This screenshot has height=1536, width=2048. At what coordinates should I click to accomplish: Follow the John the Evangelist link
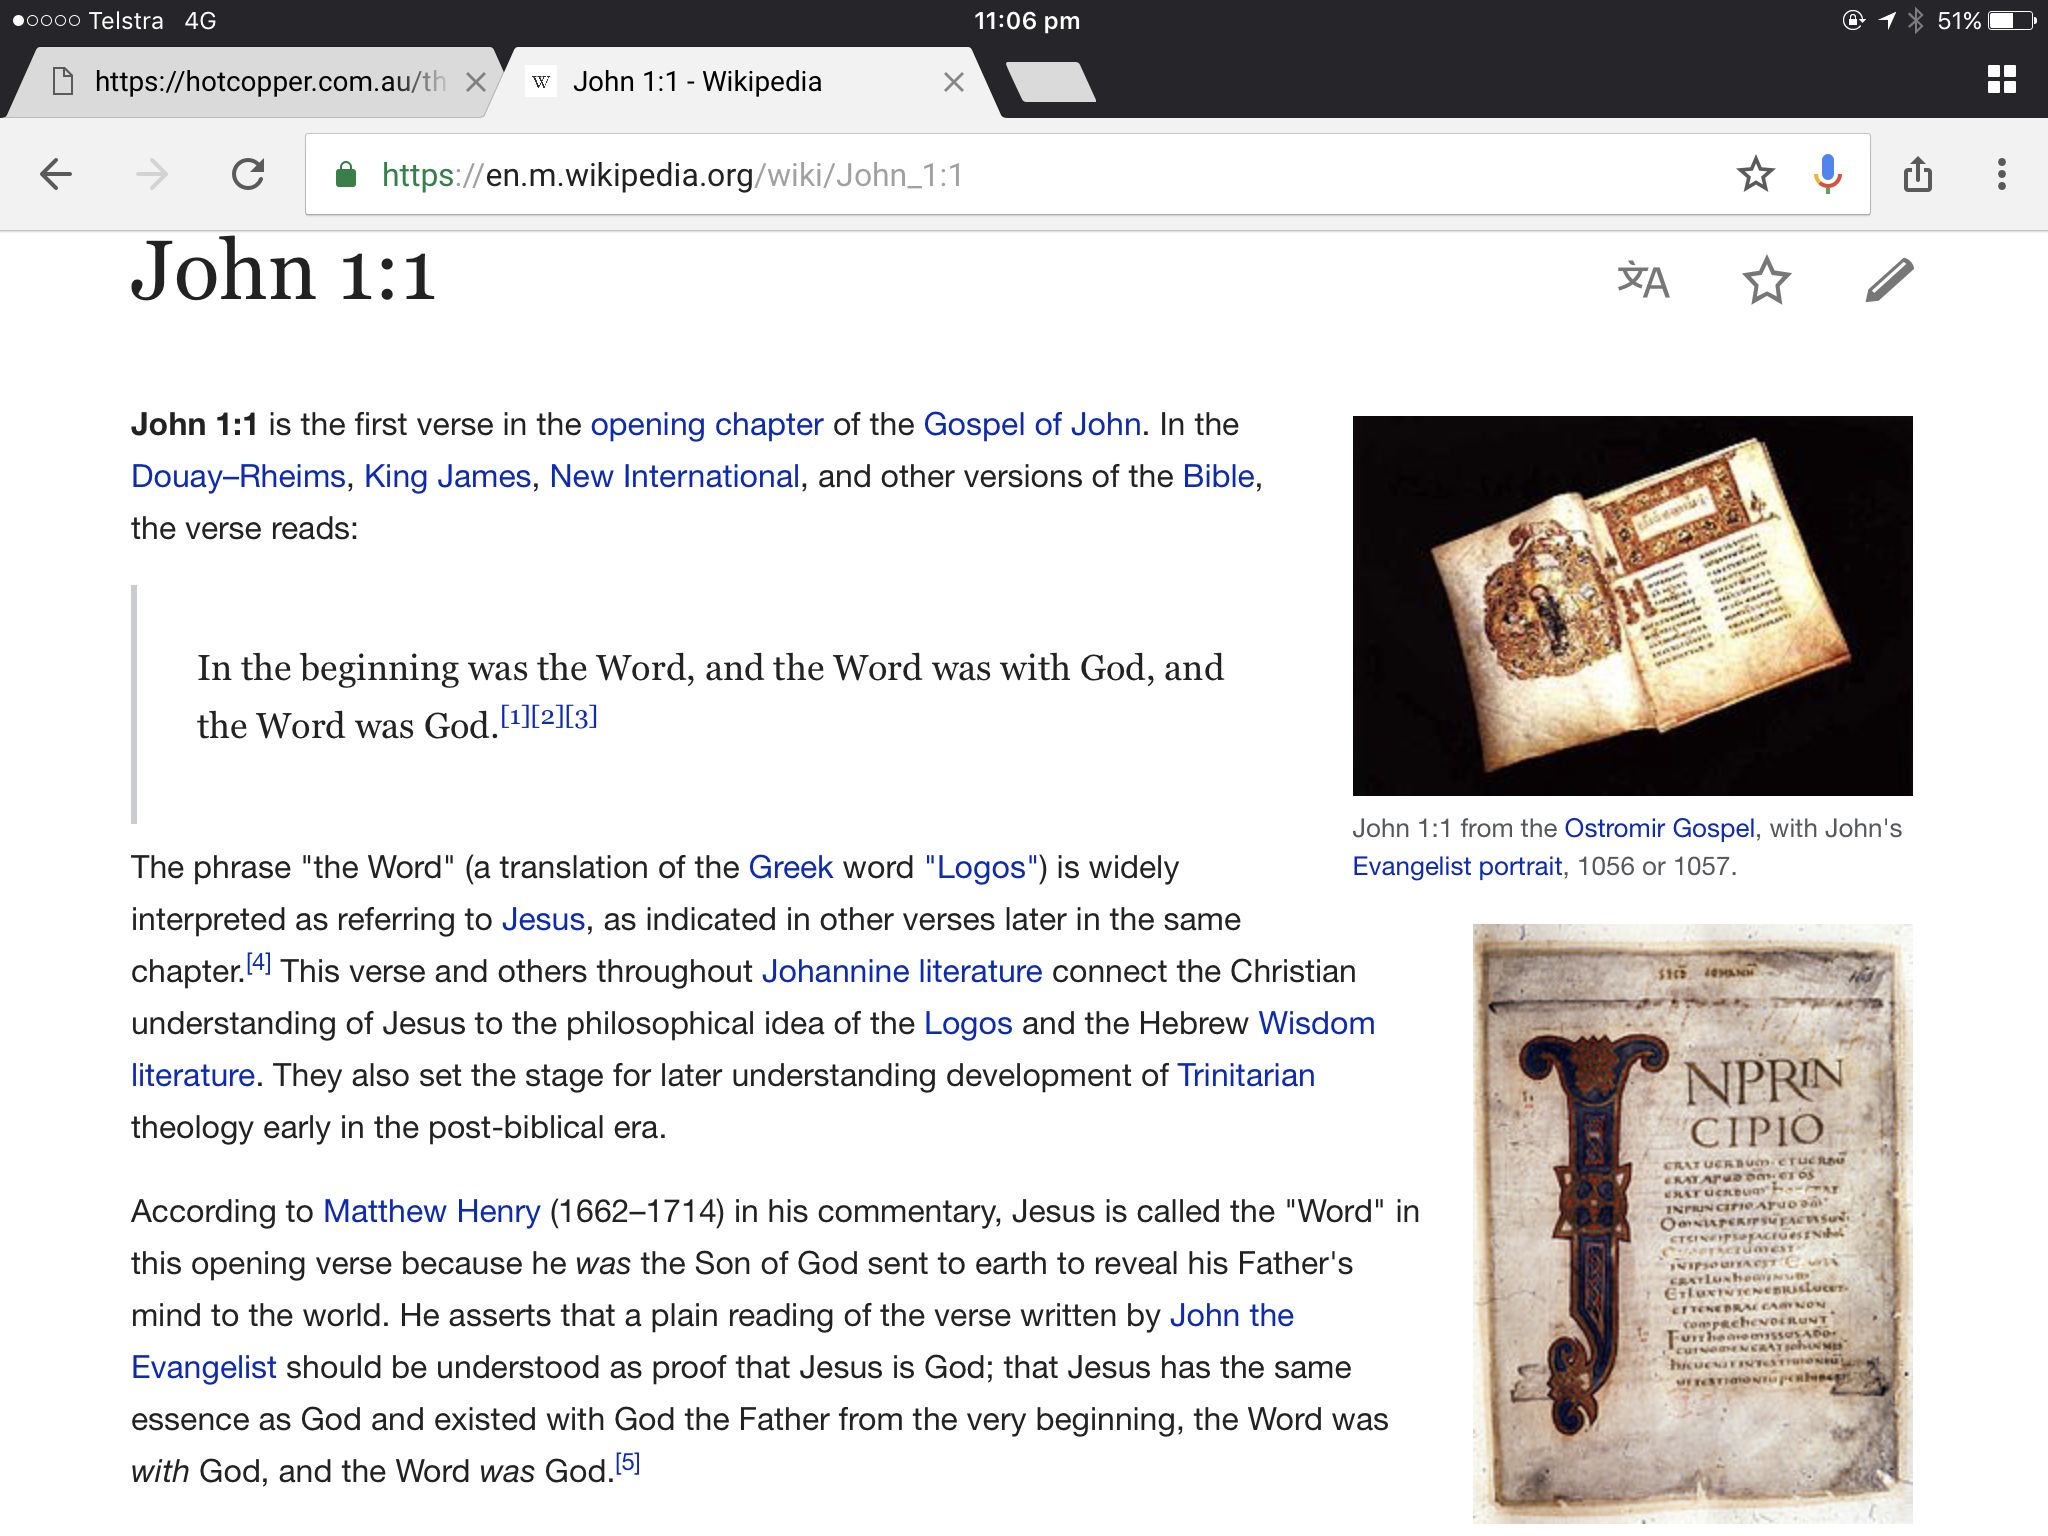click(1232, 1316)
